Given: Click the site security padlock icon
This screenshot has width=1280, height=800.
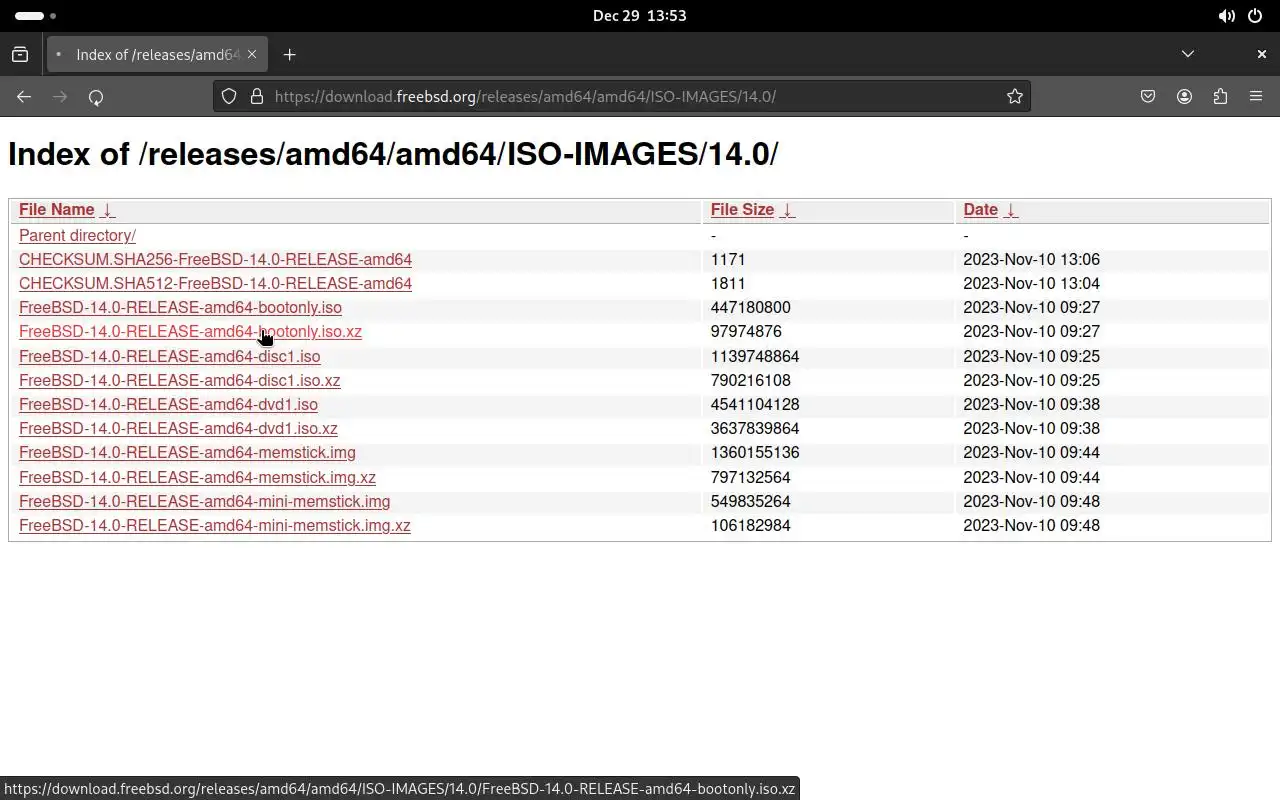Looking at the screenshot, I should (x=256, y=96).
